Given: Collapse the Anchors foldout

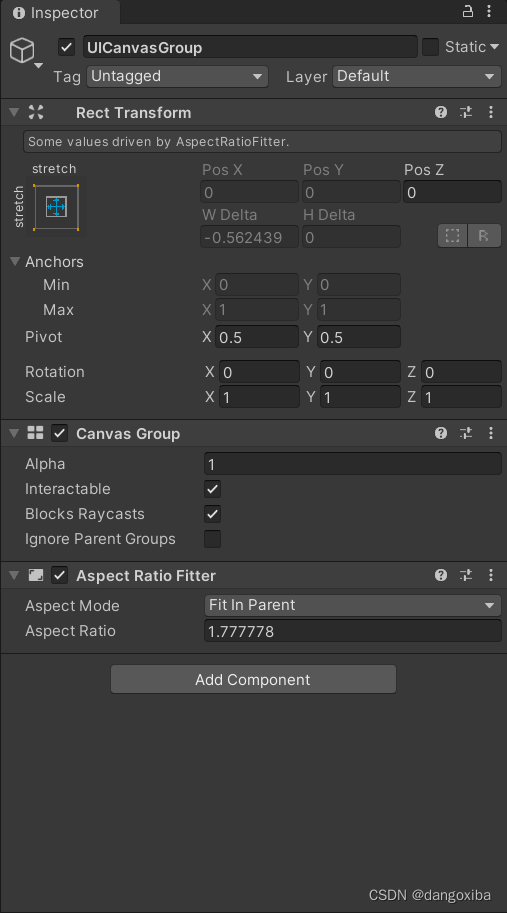Looking at the screenshot, I should [x=15, y=261].
